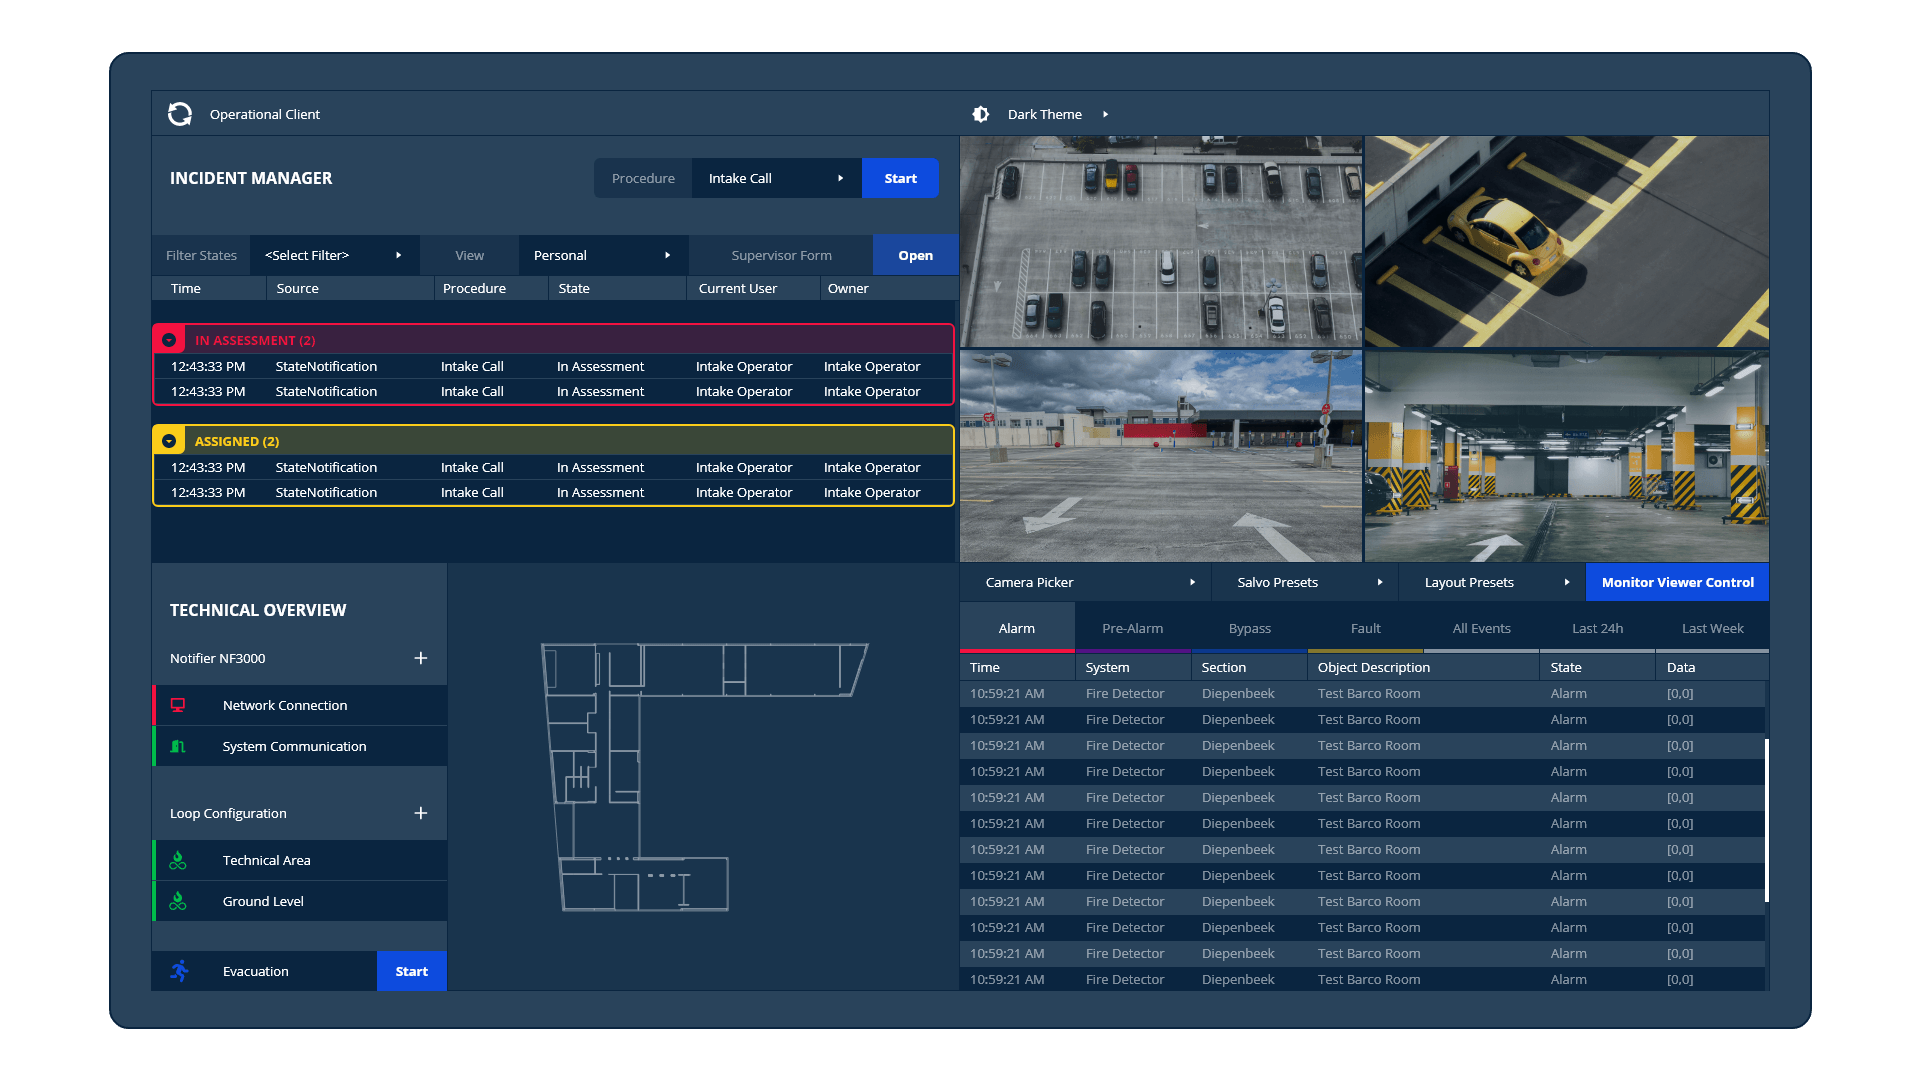Open the Dark Theme submenu arrow
Screen dimensions: 1920x1080
pyautogui.click(x=1105, y=114)
